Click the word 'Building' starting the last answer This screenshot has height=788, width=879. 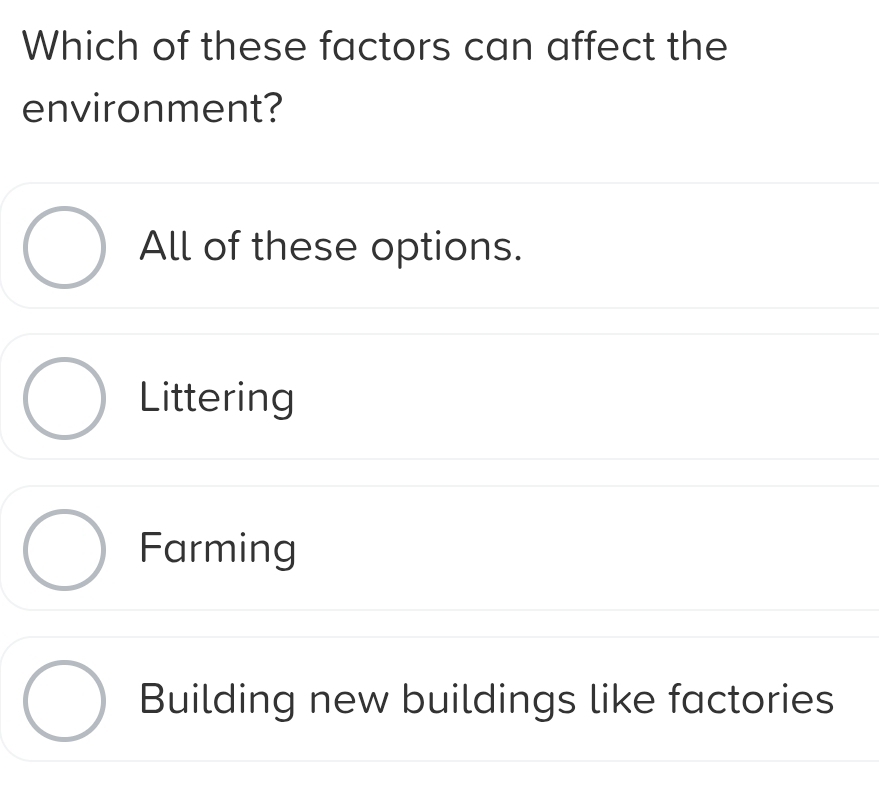tap(219, 699)
